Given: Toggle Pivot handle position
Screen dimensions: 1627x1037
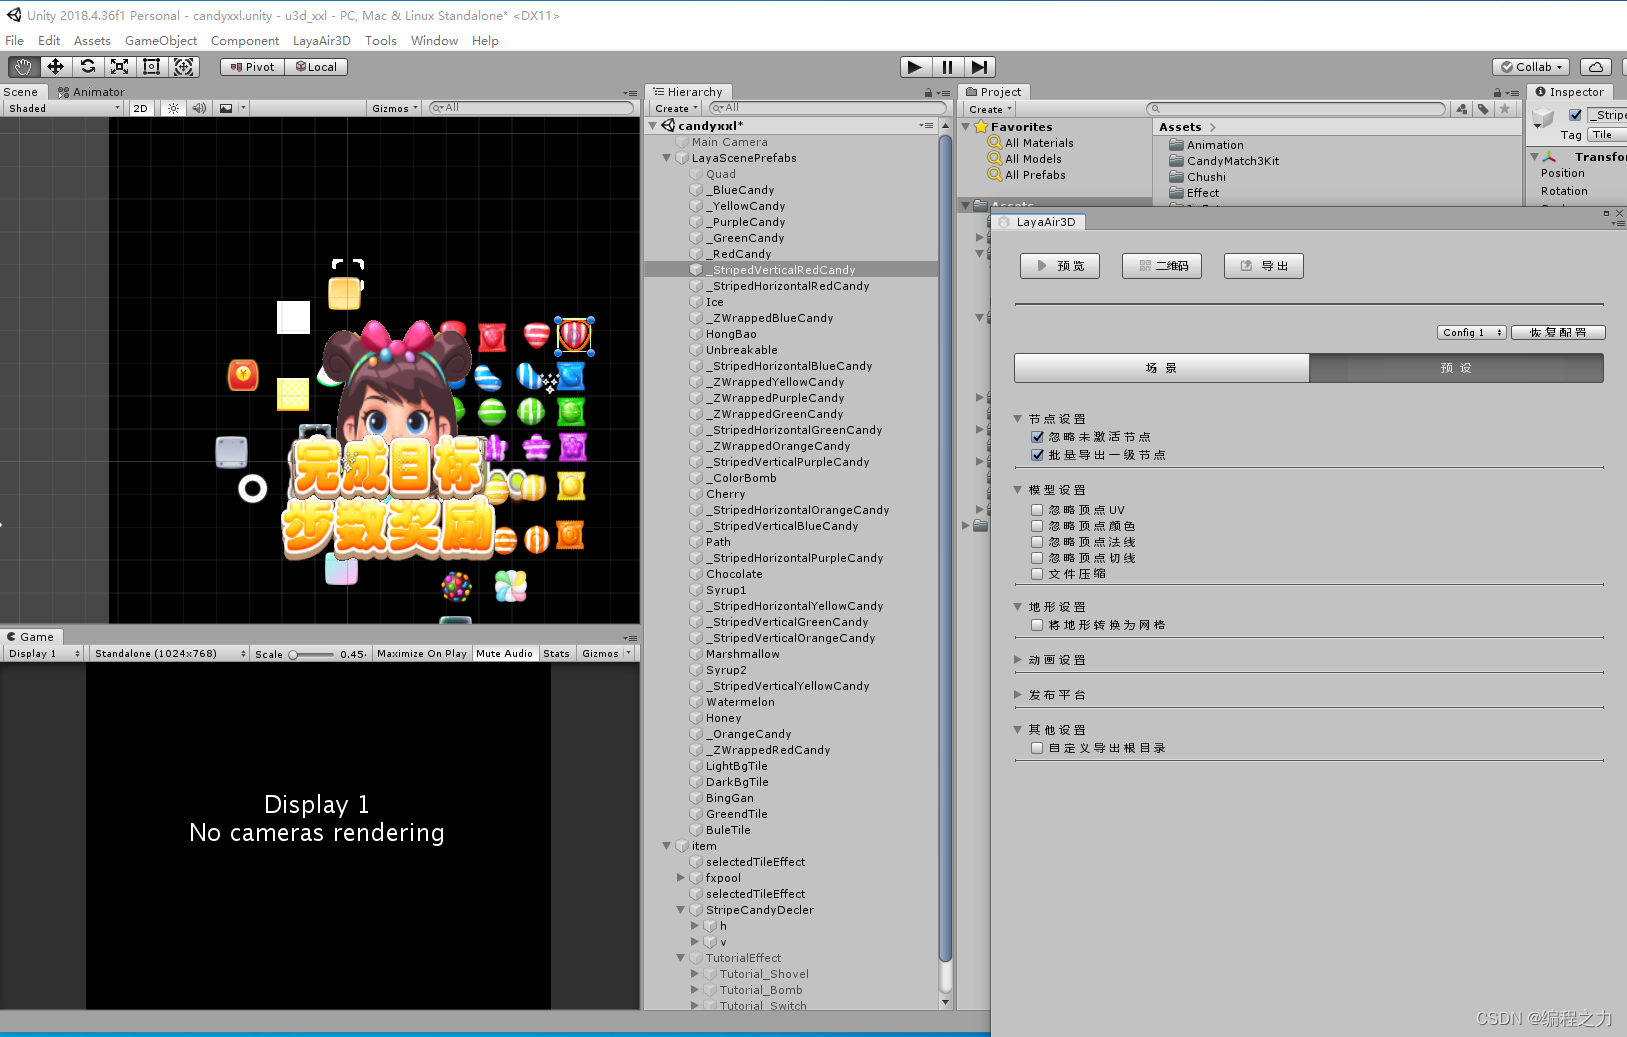Looking at the screenshot, I should (252, 67).
